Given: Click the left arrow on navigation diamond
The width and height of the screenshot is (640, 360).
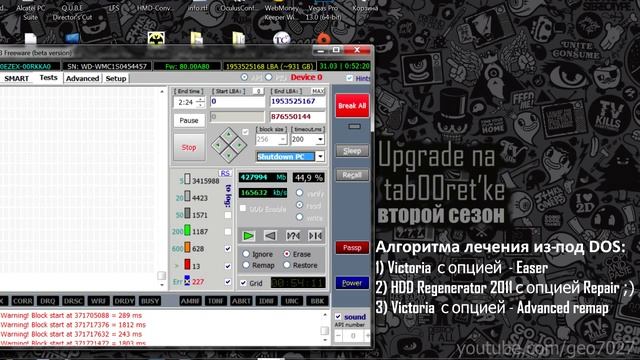Looking at the screenshot, I should (x=218, y=145).
